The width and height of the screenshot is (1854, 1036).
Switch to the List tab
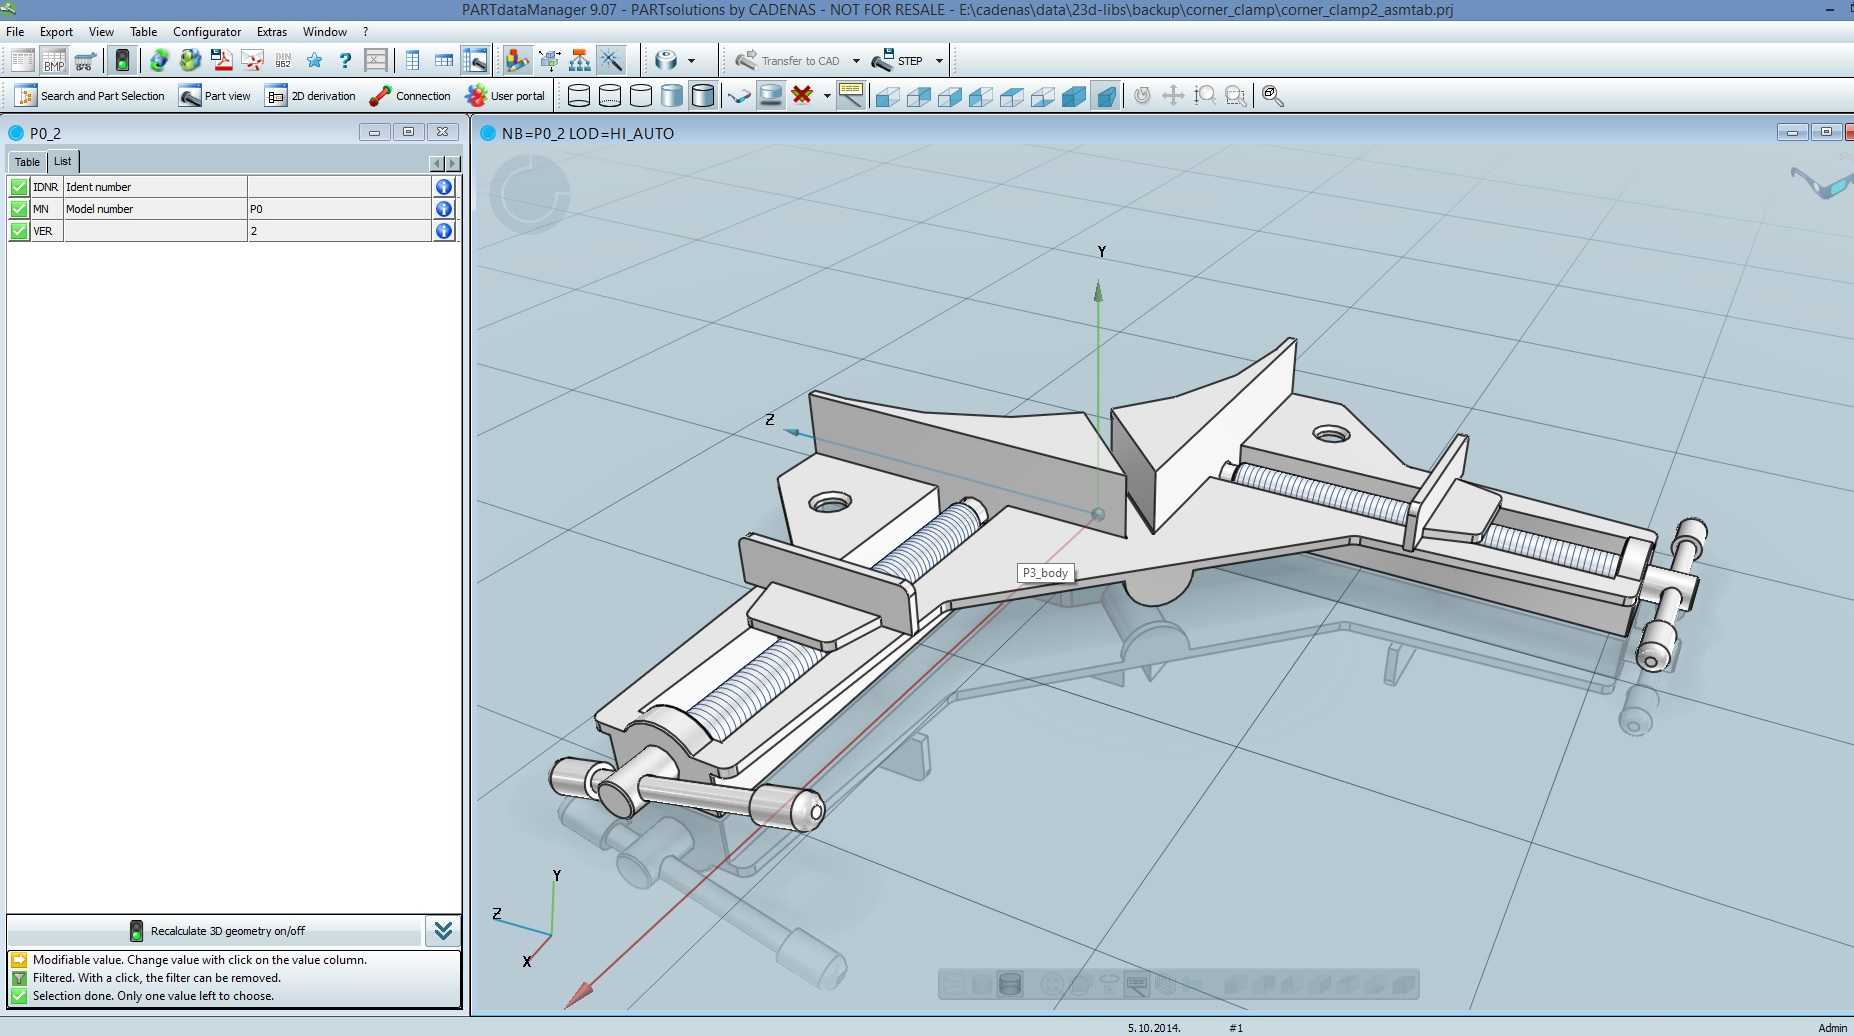(63, 161)
